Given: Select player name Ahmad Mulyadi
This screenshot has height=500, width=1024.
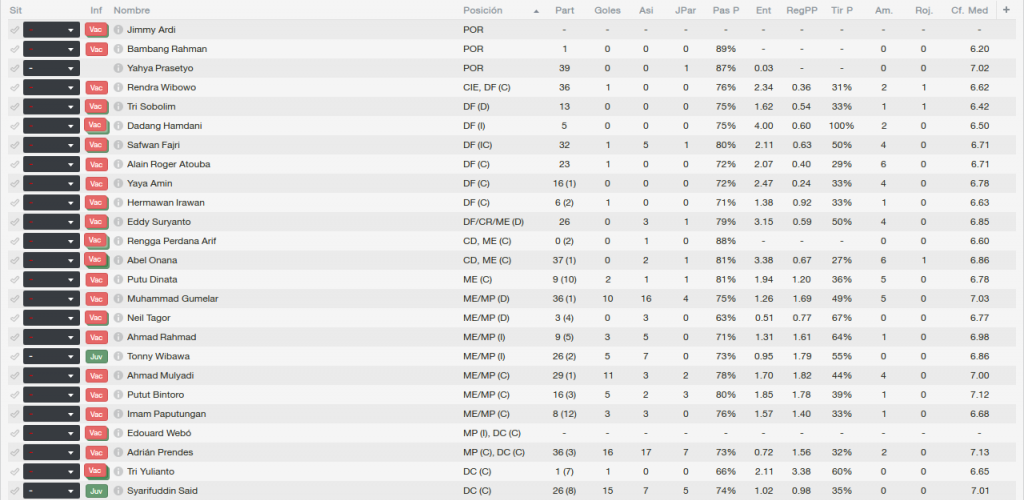Looking at the screenshot, I should coord(161,376).
